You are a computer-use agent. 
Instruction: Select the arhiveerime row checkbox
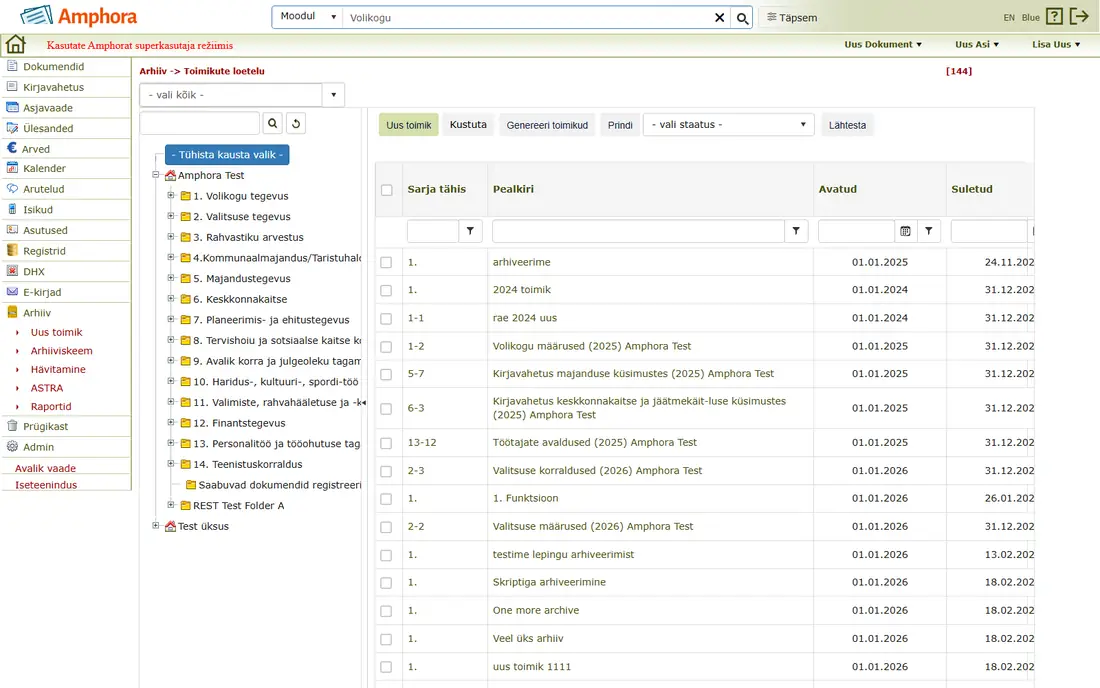coord(386,262)
